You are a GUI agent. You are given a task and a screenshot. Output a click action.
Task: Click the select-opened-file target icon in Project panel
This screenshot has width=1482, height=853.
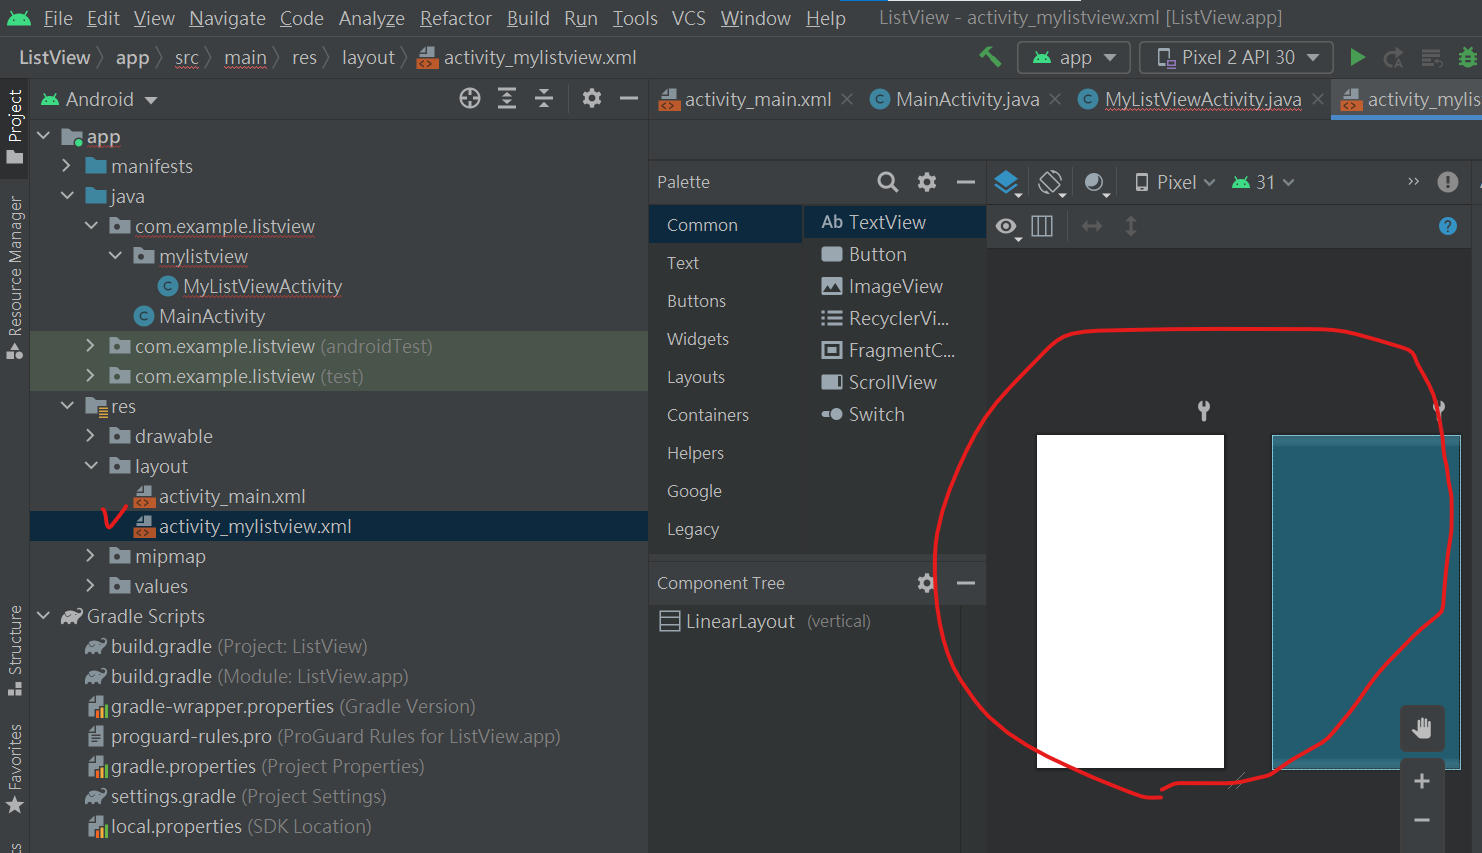click(470, 98)
